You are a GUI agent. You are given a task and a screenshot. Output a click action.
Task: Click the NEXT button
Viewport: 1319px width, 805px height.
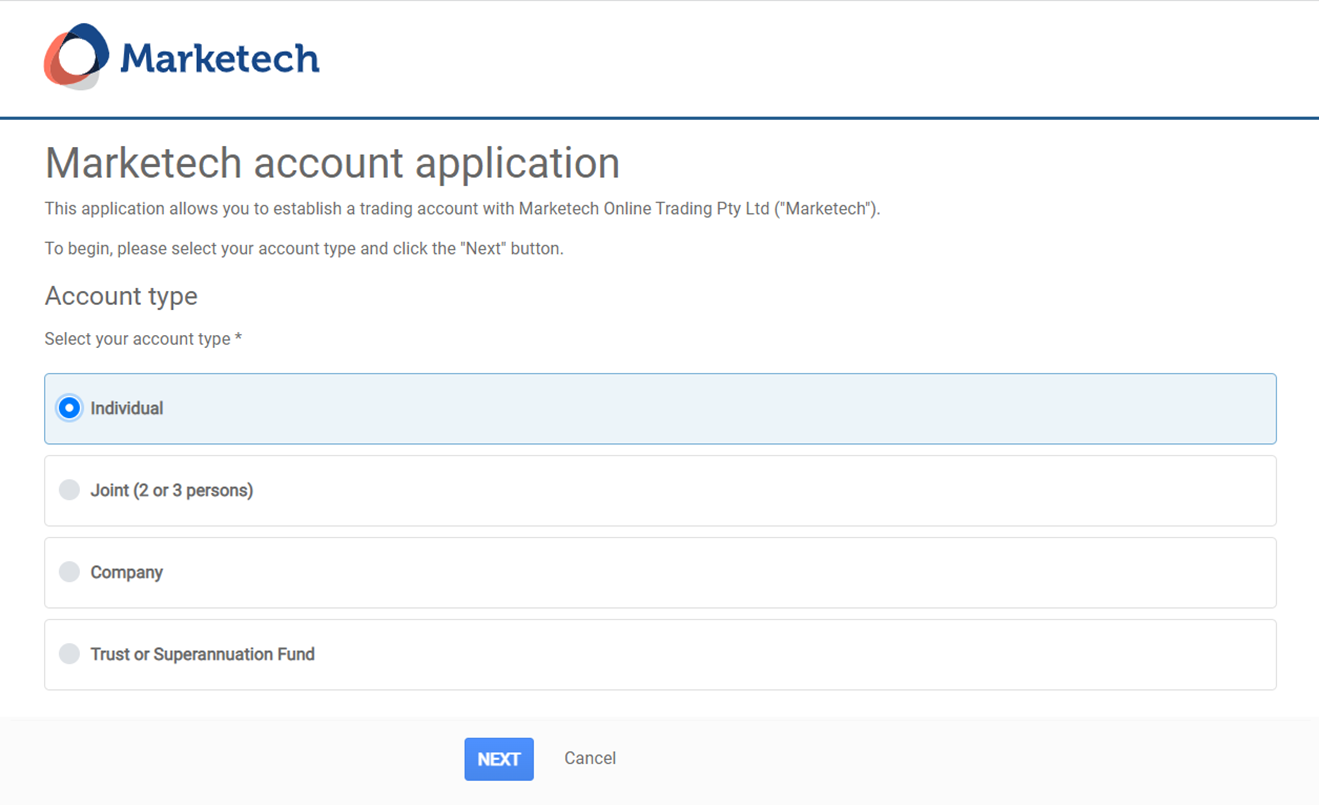[x=499, y=759]
